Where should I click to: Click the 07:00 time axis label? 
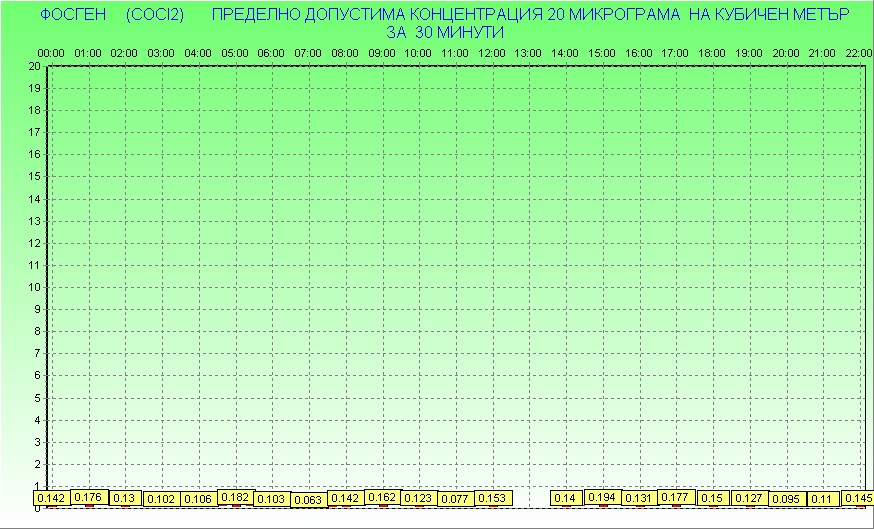tap(308, 52)
